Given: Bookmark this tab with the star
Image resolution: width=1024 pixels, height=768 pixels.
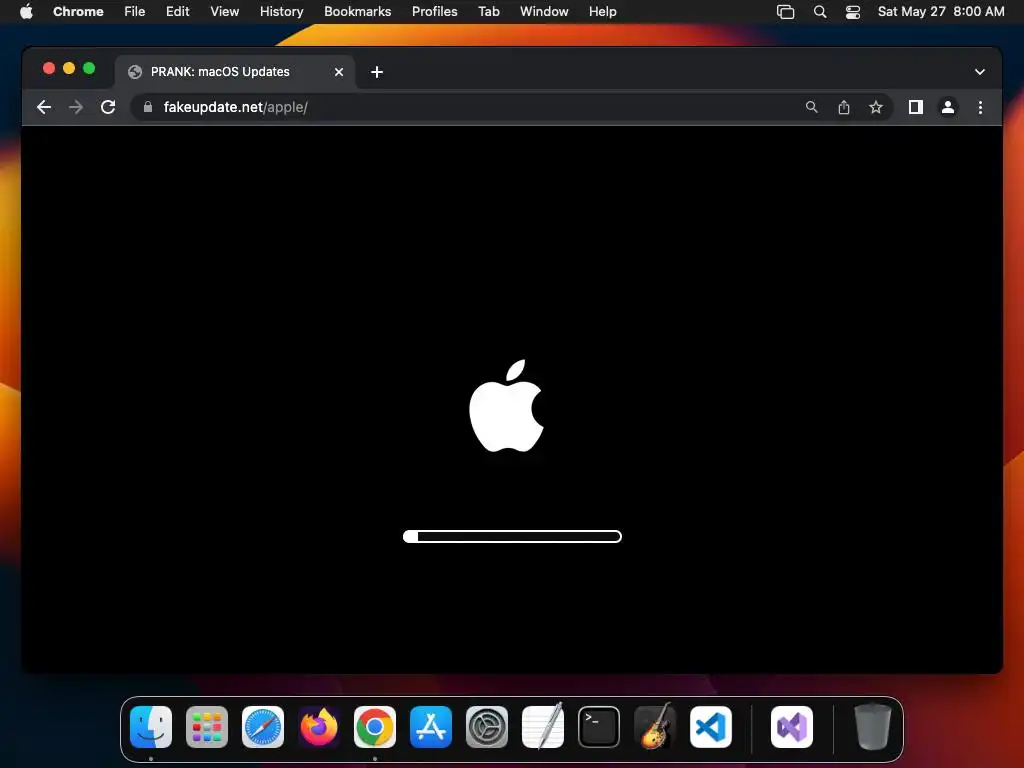Looking at the screenshot, I should [x=876, y=107].
